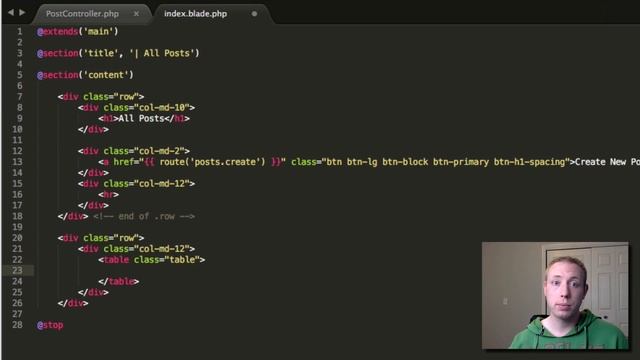Click the btn-lg class name

(x=362, y=162)
